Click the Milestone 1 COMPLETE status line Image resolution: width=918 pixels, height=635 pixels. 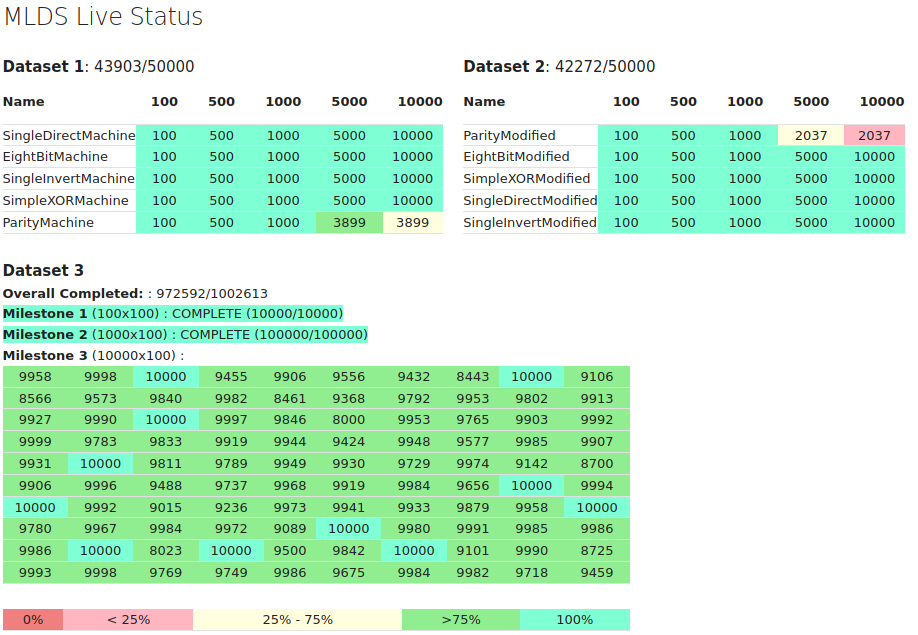coord(173,314)
